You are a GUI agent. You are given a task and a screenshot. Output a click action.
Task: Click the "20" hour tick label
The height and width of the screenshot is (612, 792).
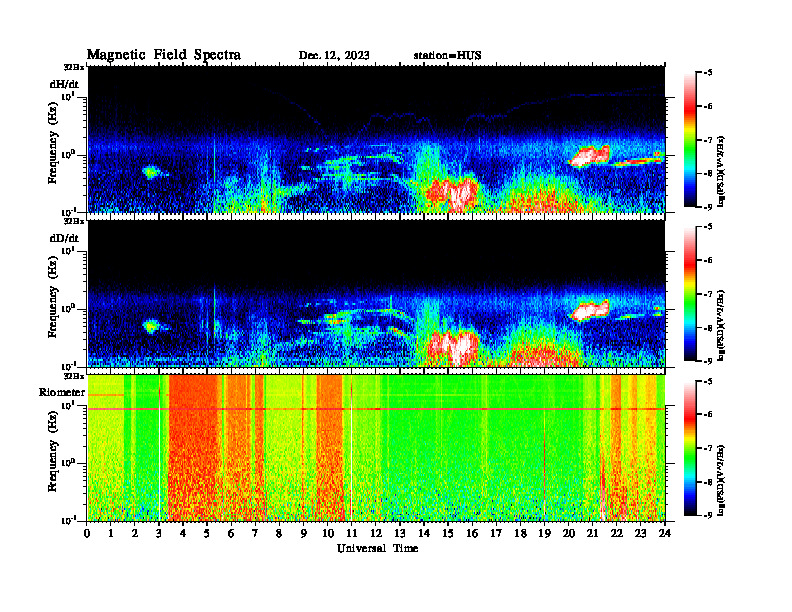tap(568, 533)
